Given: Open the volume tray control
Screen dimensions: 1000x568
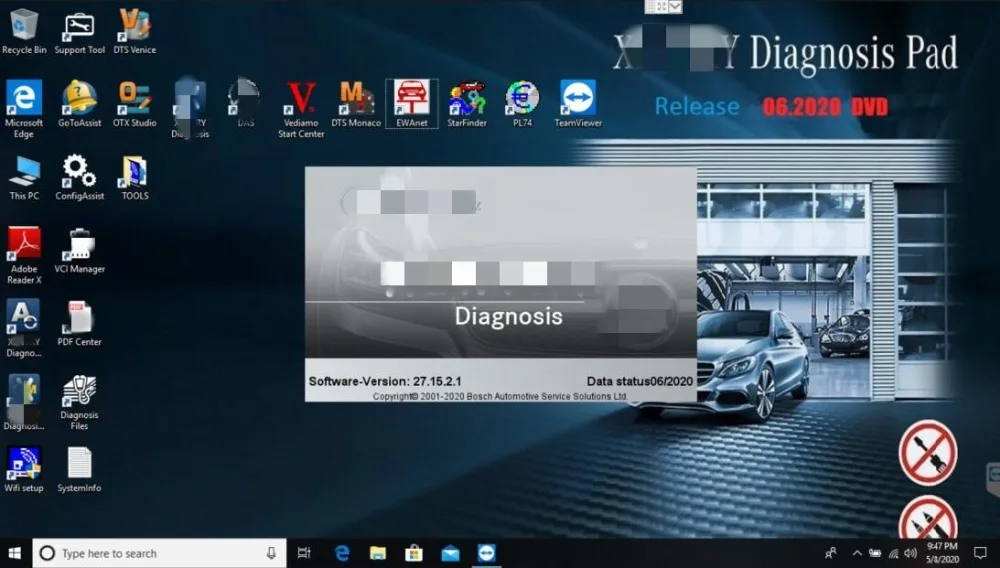Looking at the screenshot, I should pos(911,553).
